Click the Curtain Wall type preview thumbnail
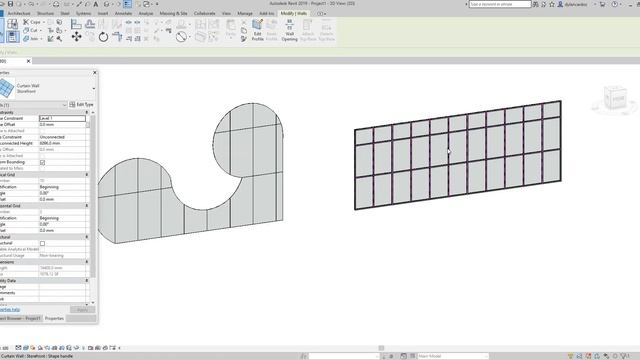This screenshot has height=360, width=640. point(7,88)
